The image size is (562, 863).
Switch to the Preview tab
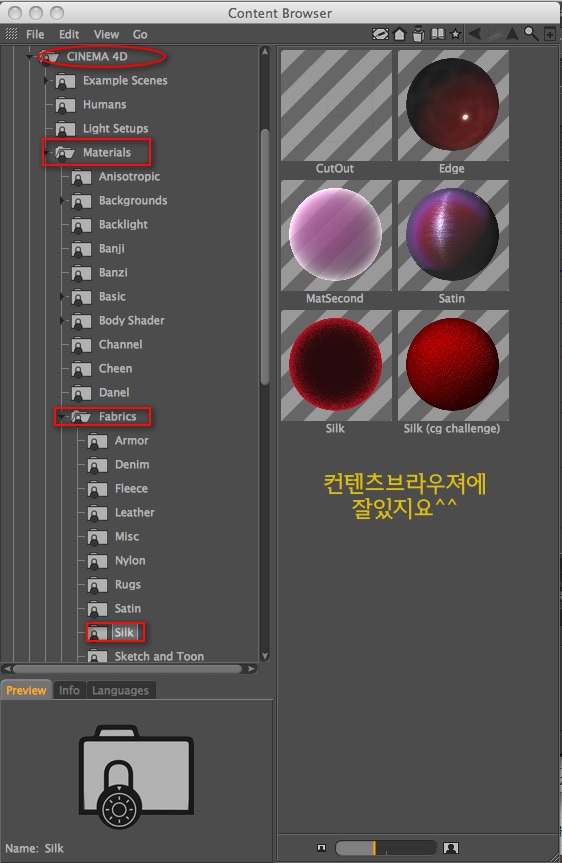[x=26, y=690]
